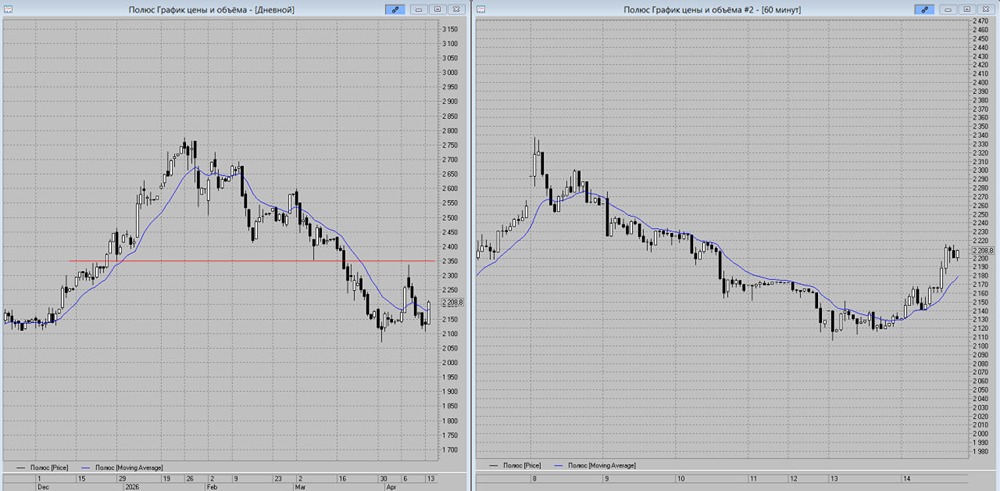1000x491 pixels.
Task: Click the 1 700 price label on the daily axis
Action: coord(450,450)
